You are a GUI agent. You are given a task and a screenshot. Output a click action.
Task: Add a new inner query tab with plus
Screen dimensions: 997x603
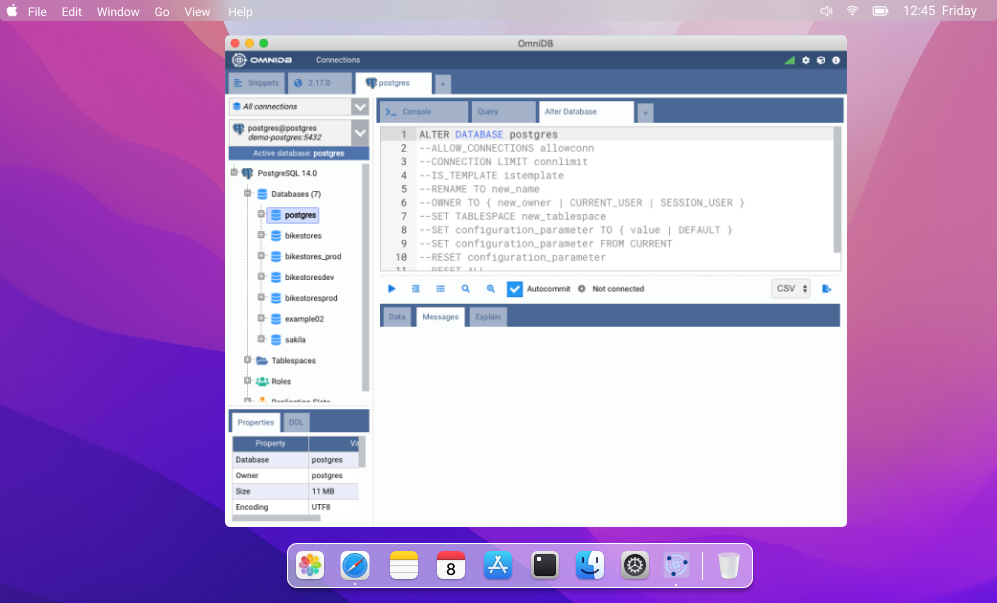pos(645,113)
